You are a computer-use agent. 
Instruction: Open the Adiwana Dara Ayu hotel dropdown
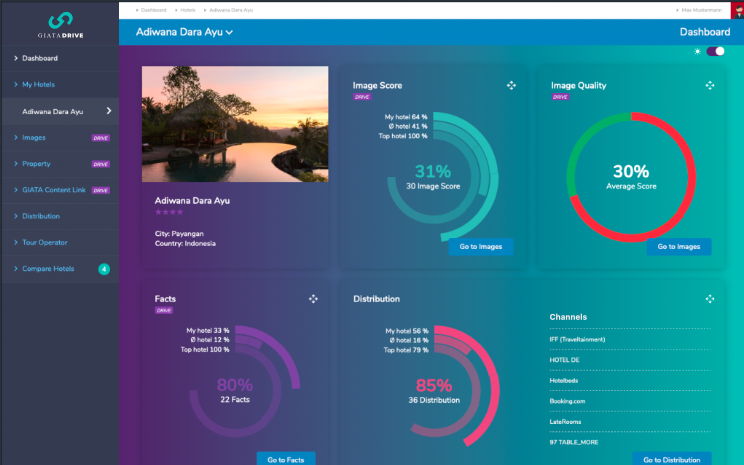click(184, 32)
